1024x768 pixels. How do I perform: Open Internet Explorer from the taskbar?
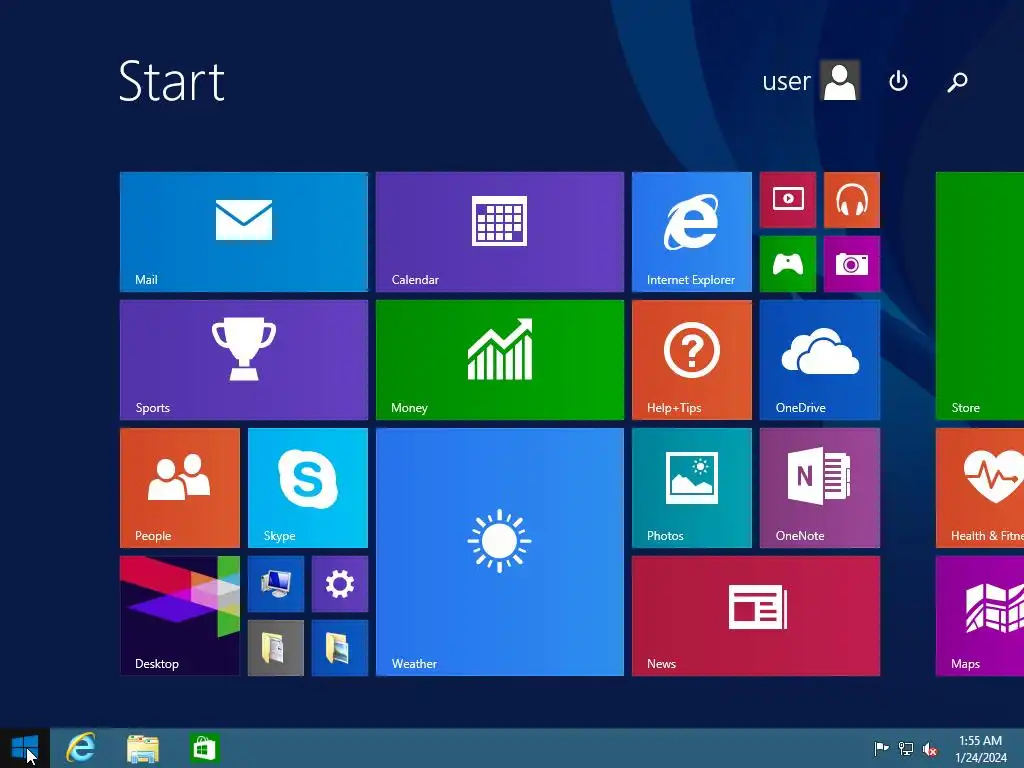[x=81, y=748]
